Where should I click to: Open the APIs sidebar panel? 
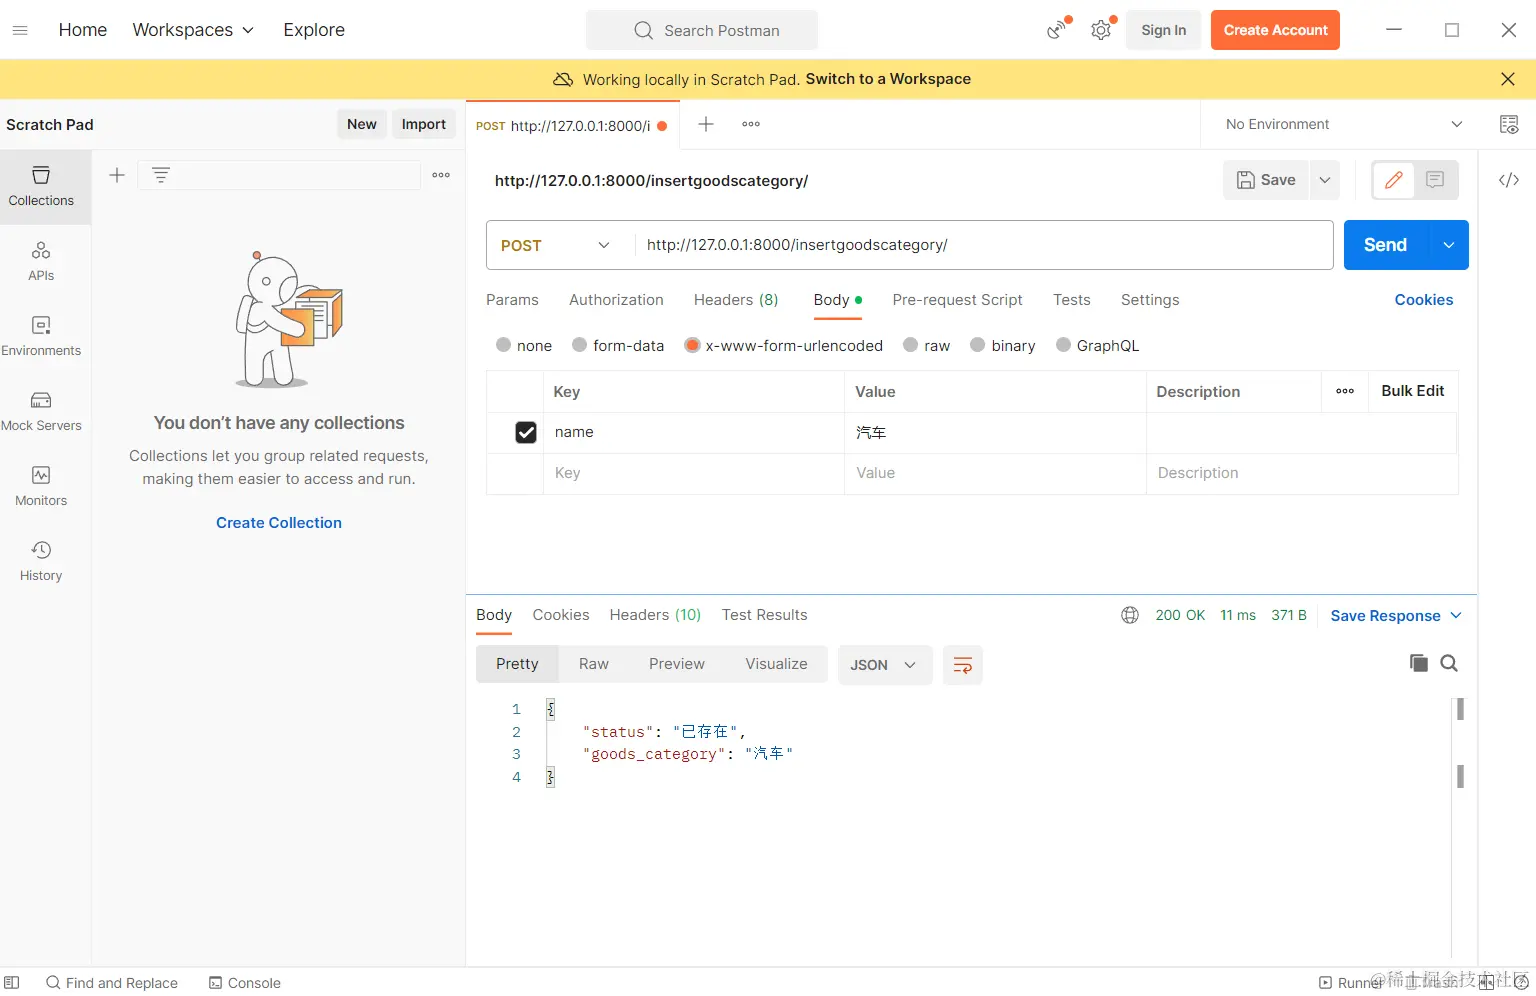[x=41, y=261]
